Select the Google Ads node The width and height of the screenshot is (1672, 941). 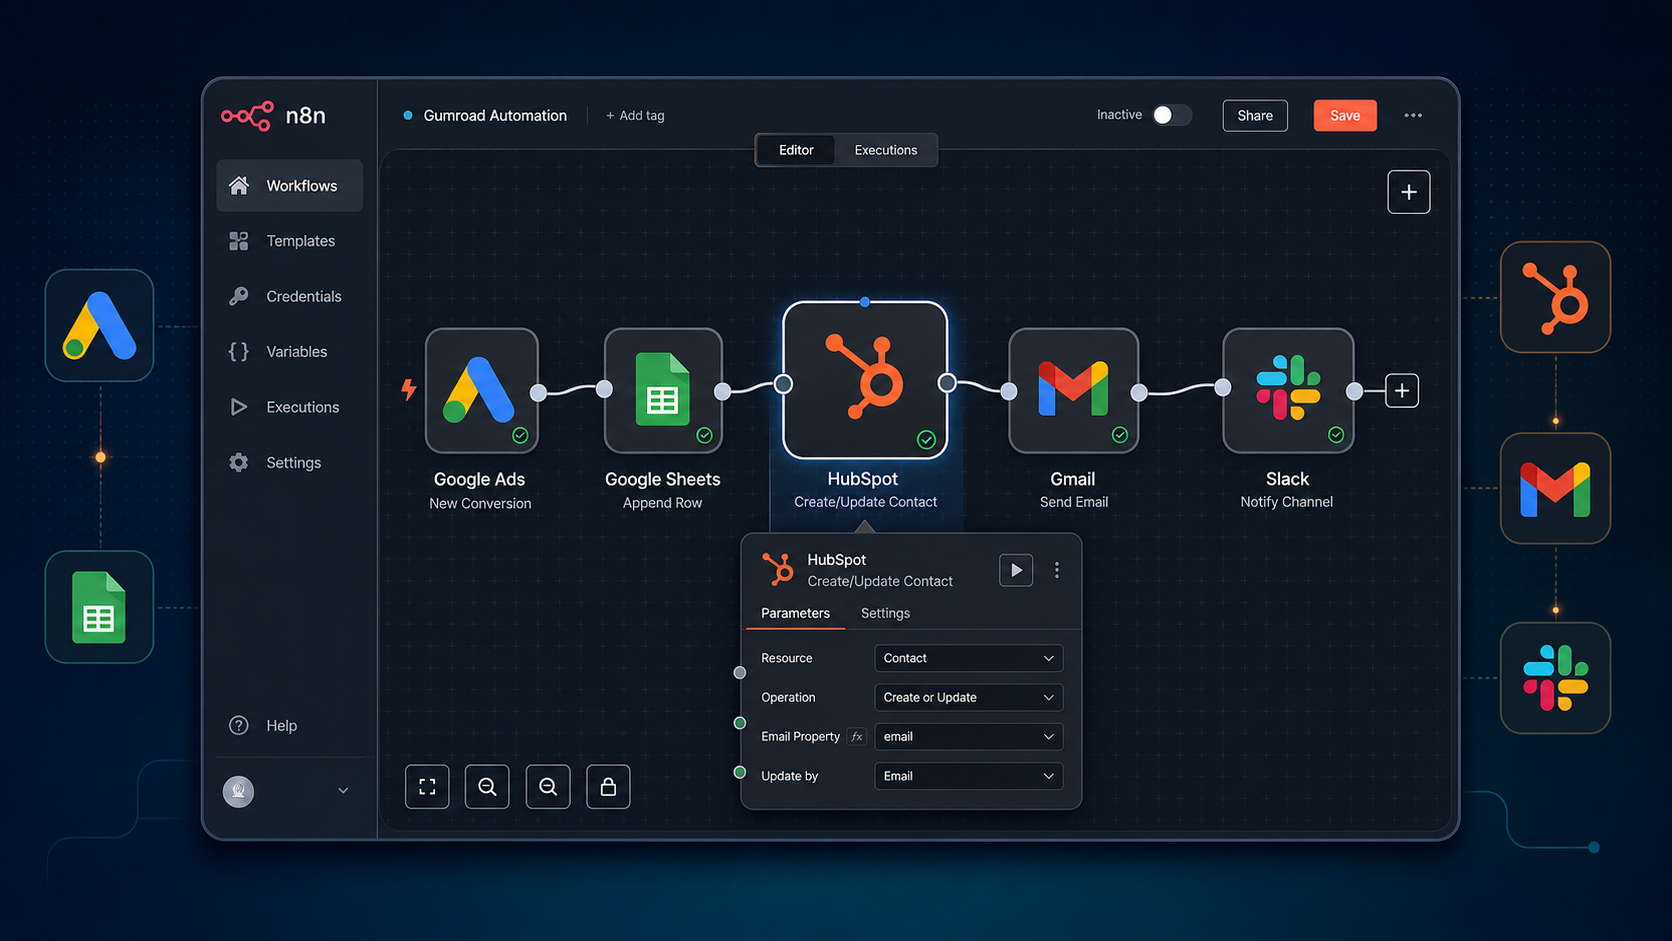tap(482, 391)
